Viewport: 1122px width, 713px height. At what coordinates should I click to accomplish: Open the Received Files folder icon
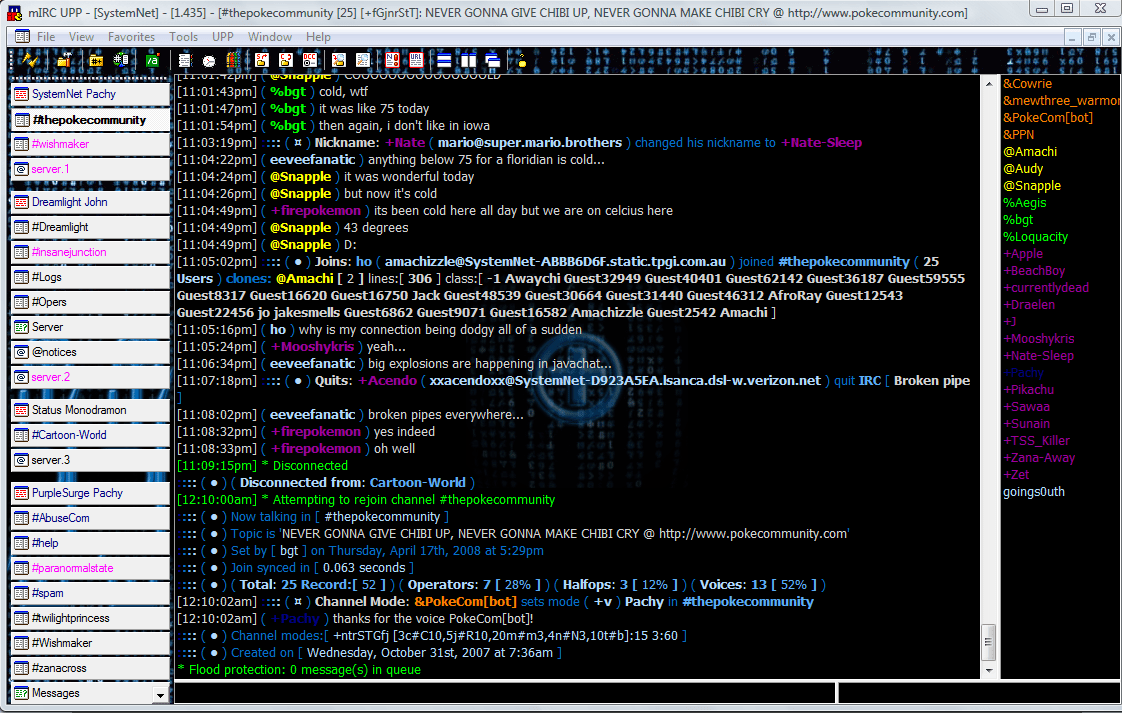338,61
